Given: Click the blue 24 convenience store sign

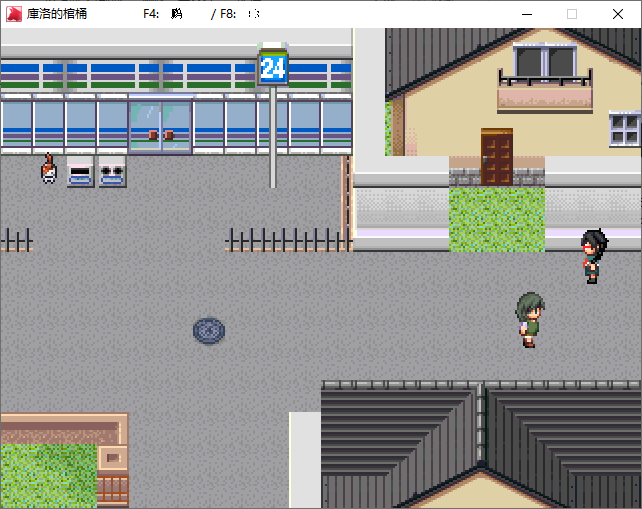Looking at the screenshot, I should point(273,68).
